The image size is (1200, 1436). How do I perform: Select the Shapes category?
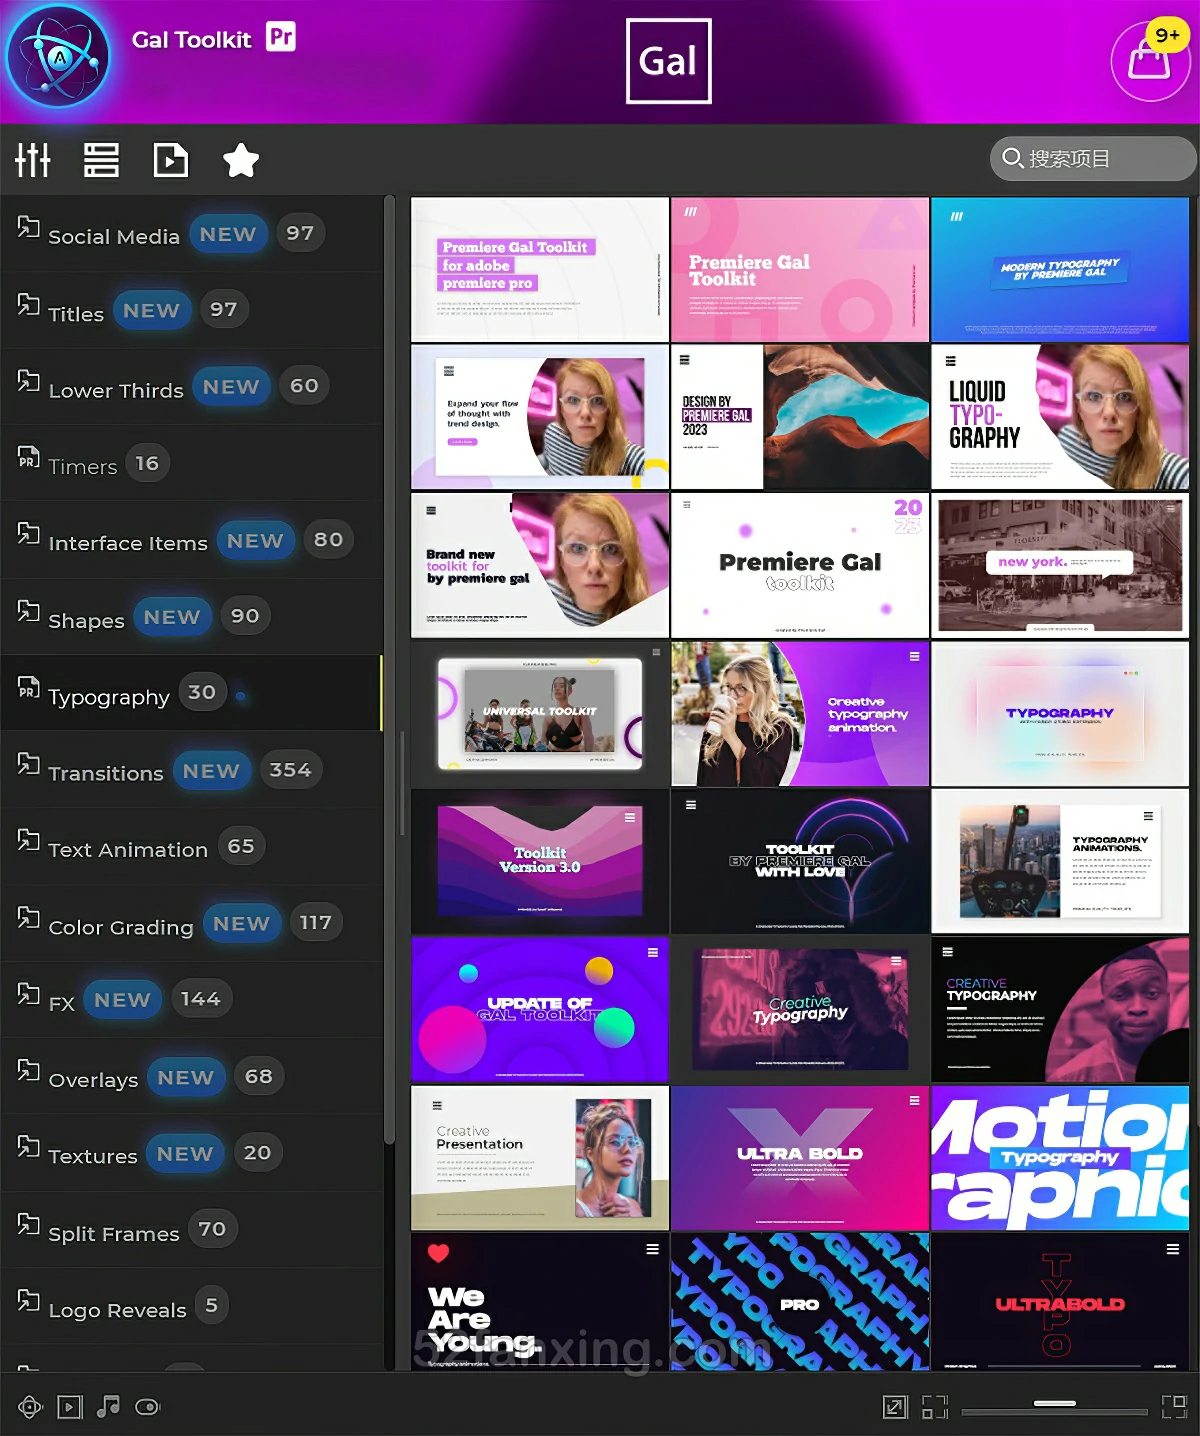[x=191, y=617]
